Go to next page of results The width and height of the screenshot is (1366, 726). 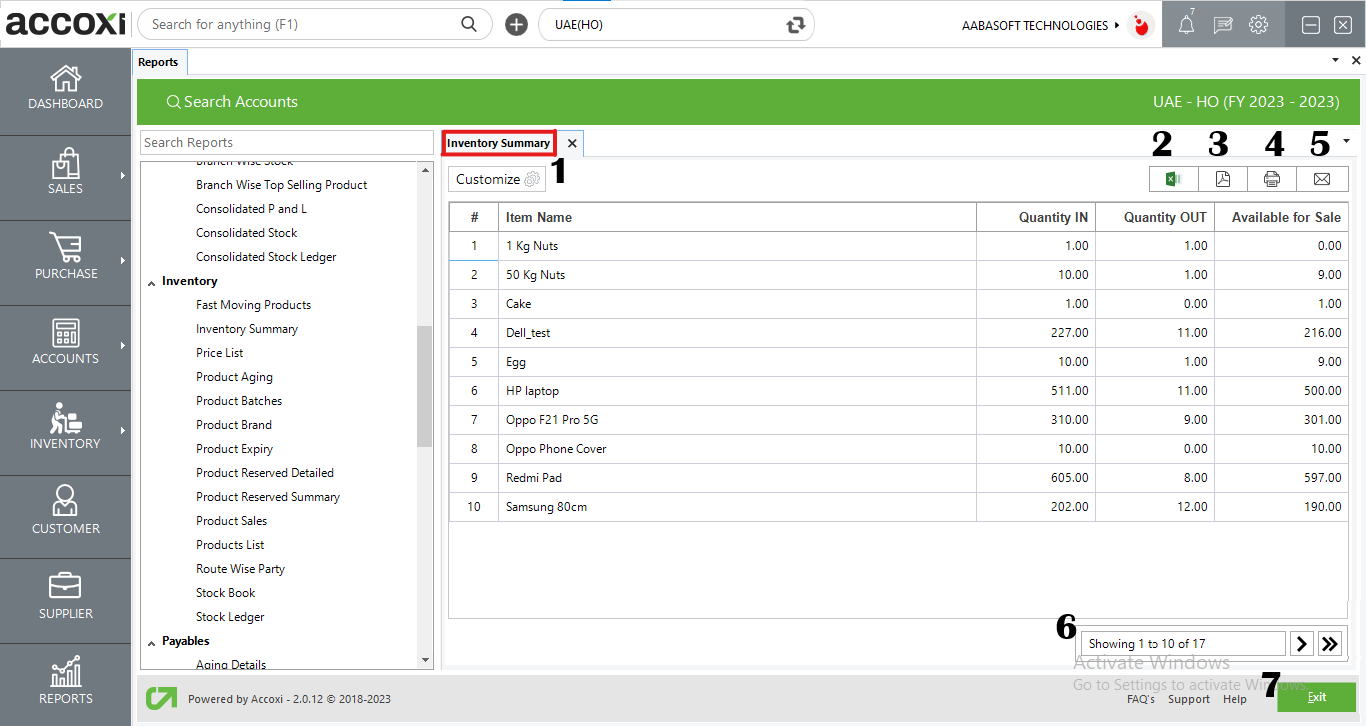coord(1302,643)
